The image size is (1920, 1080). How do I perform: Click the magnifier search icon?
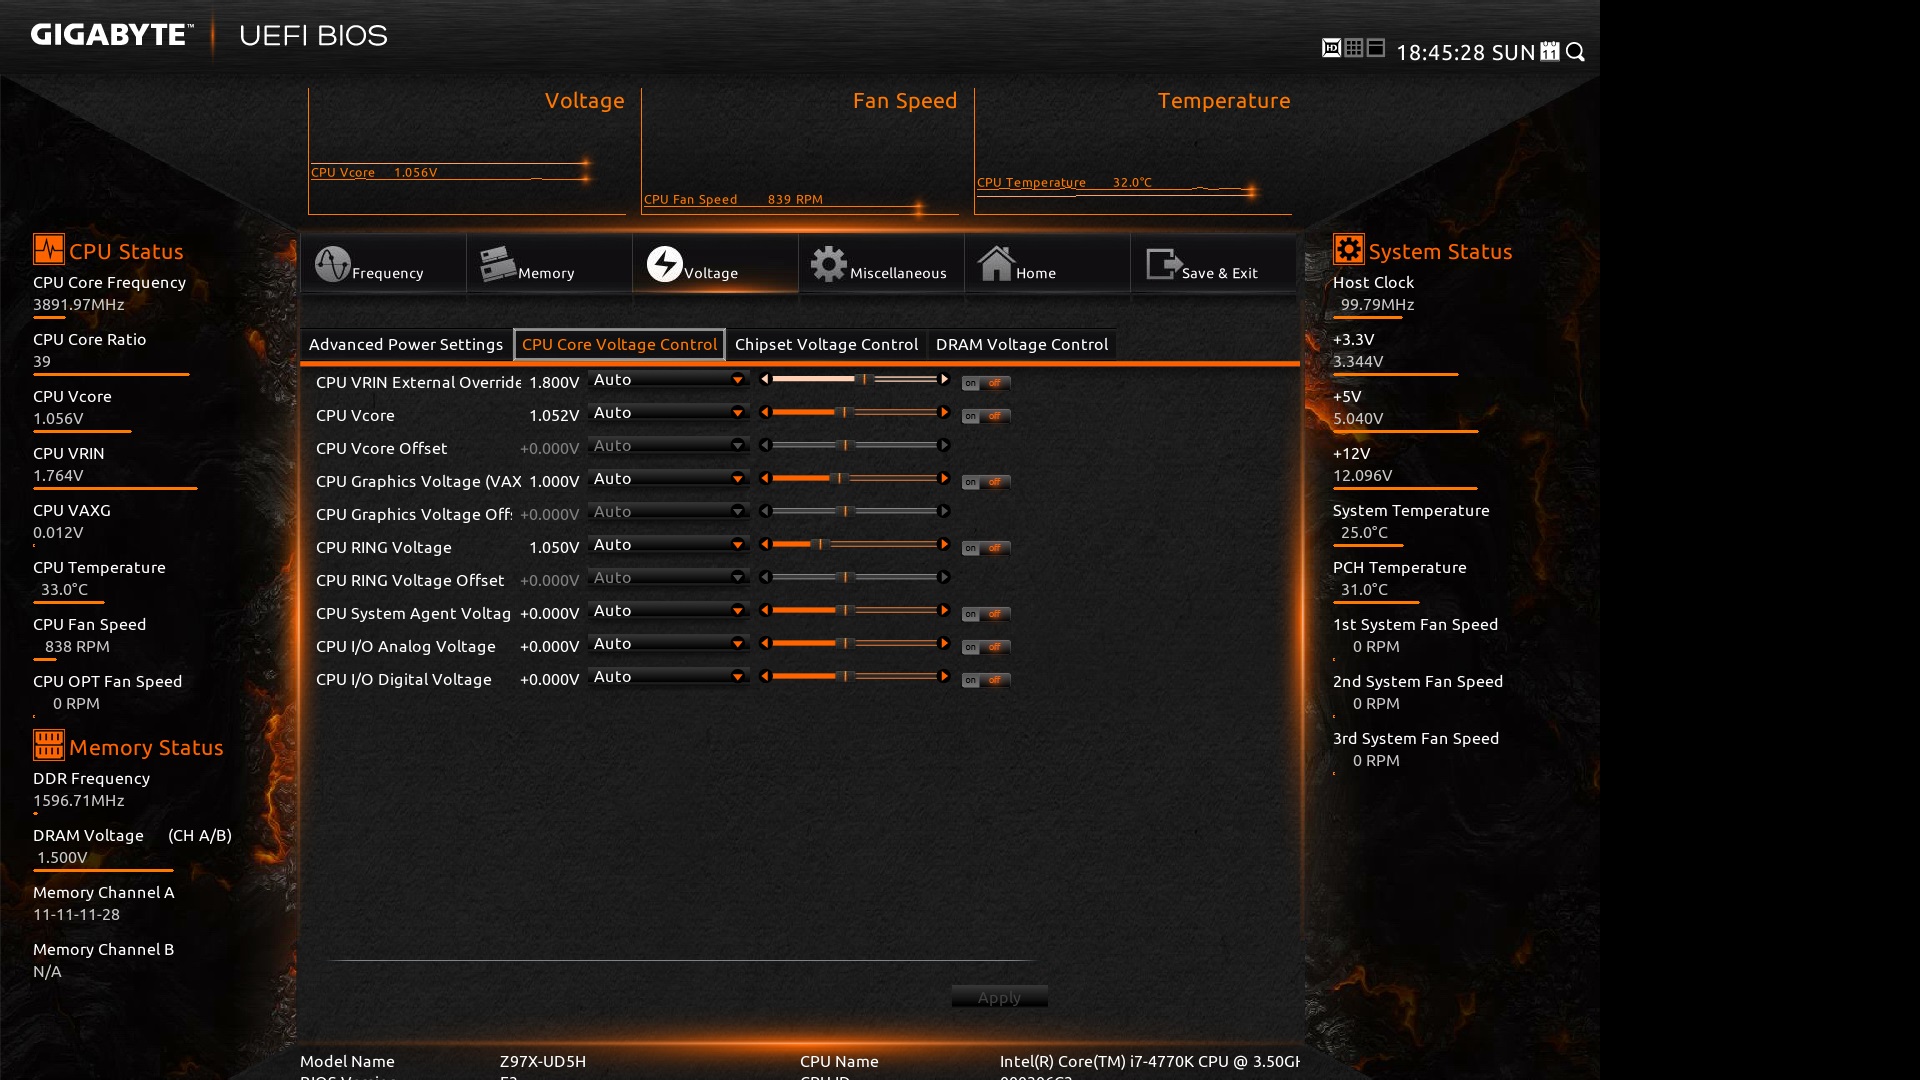[x=1576, y=51]
